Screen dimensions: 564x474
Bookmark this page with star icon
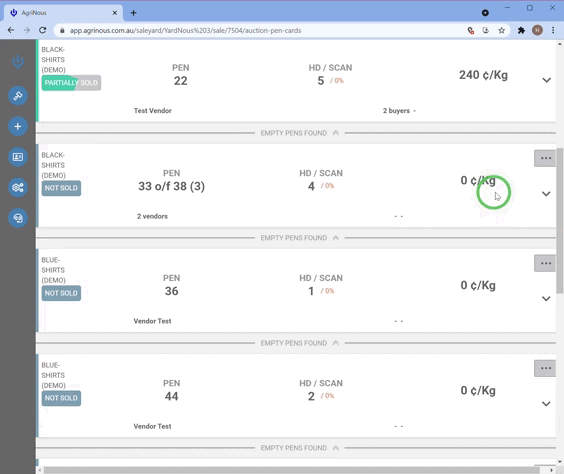[x=501, y=31]
